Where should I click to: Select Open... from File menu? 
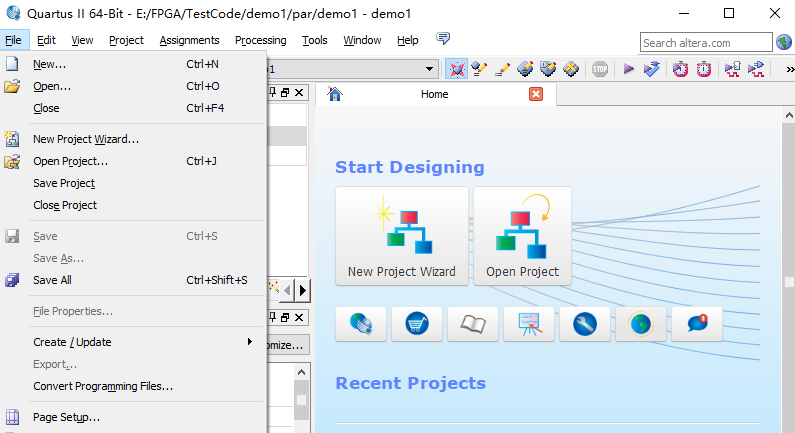point(133,86)
